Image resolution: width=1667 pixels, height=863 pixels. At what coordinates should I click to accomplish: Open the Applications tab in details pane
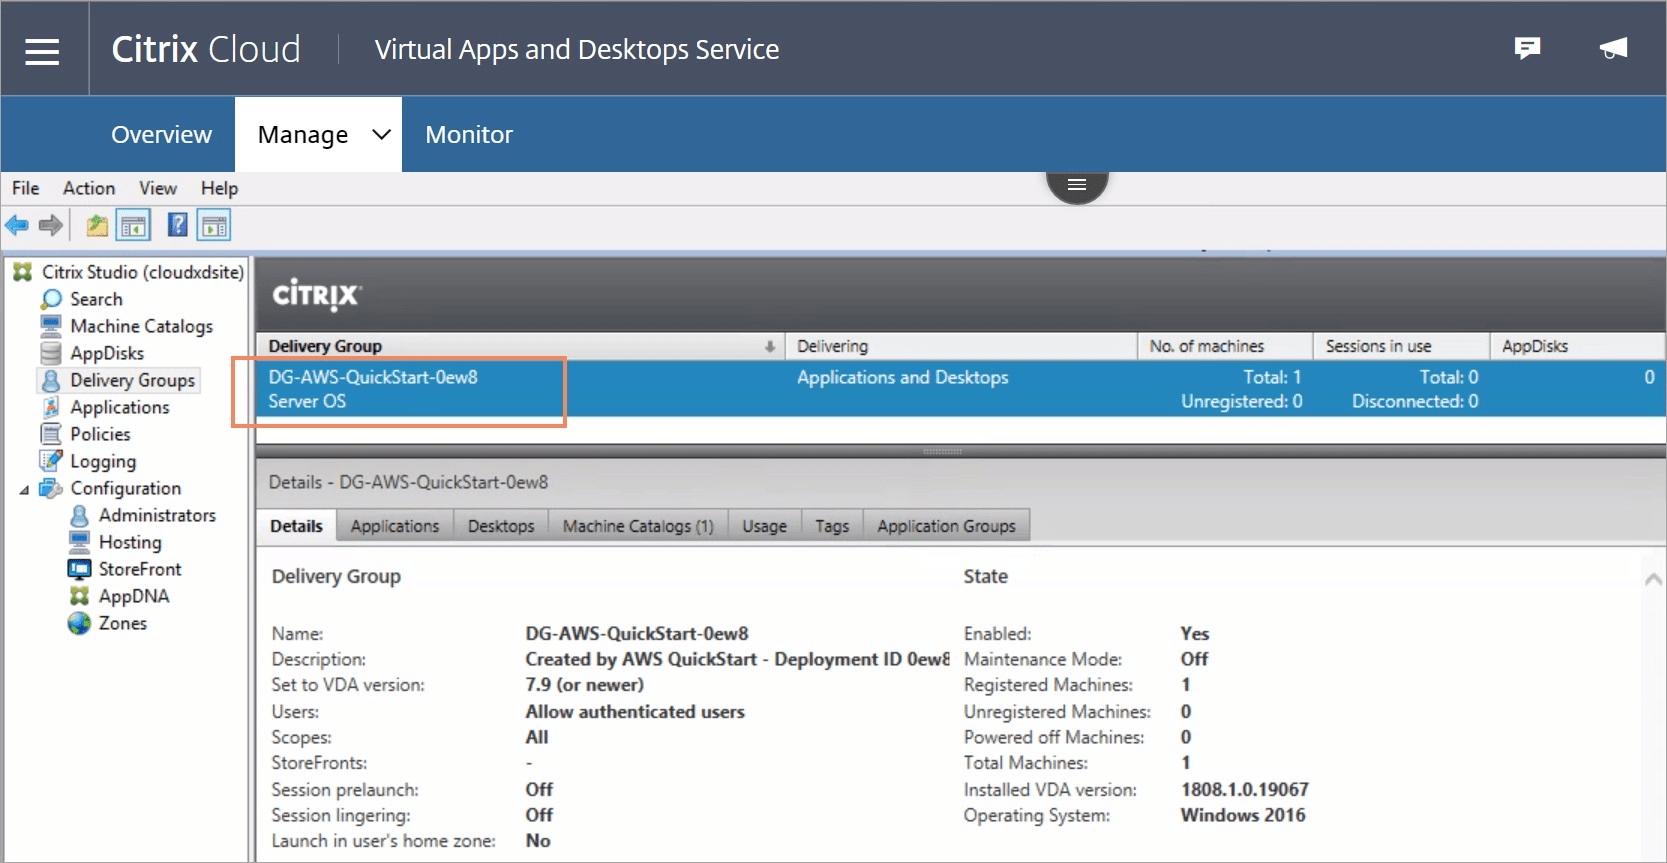[x=395, y=526]
